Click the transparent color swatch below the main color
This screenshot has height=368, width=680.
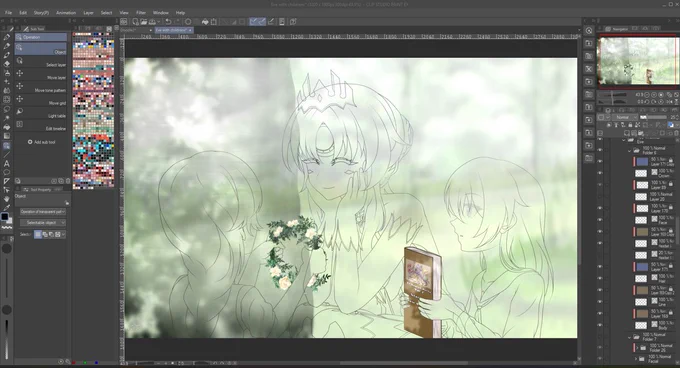[7, 227]
